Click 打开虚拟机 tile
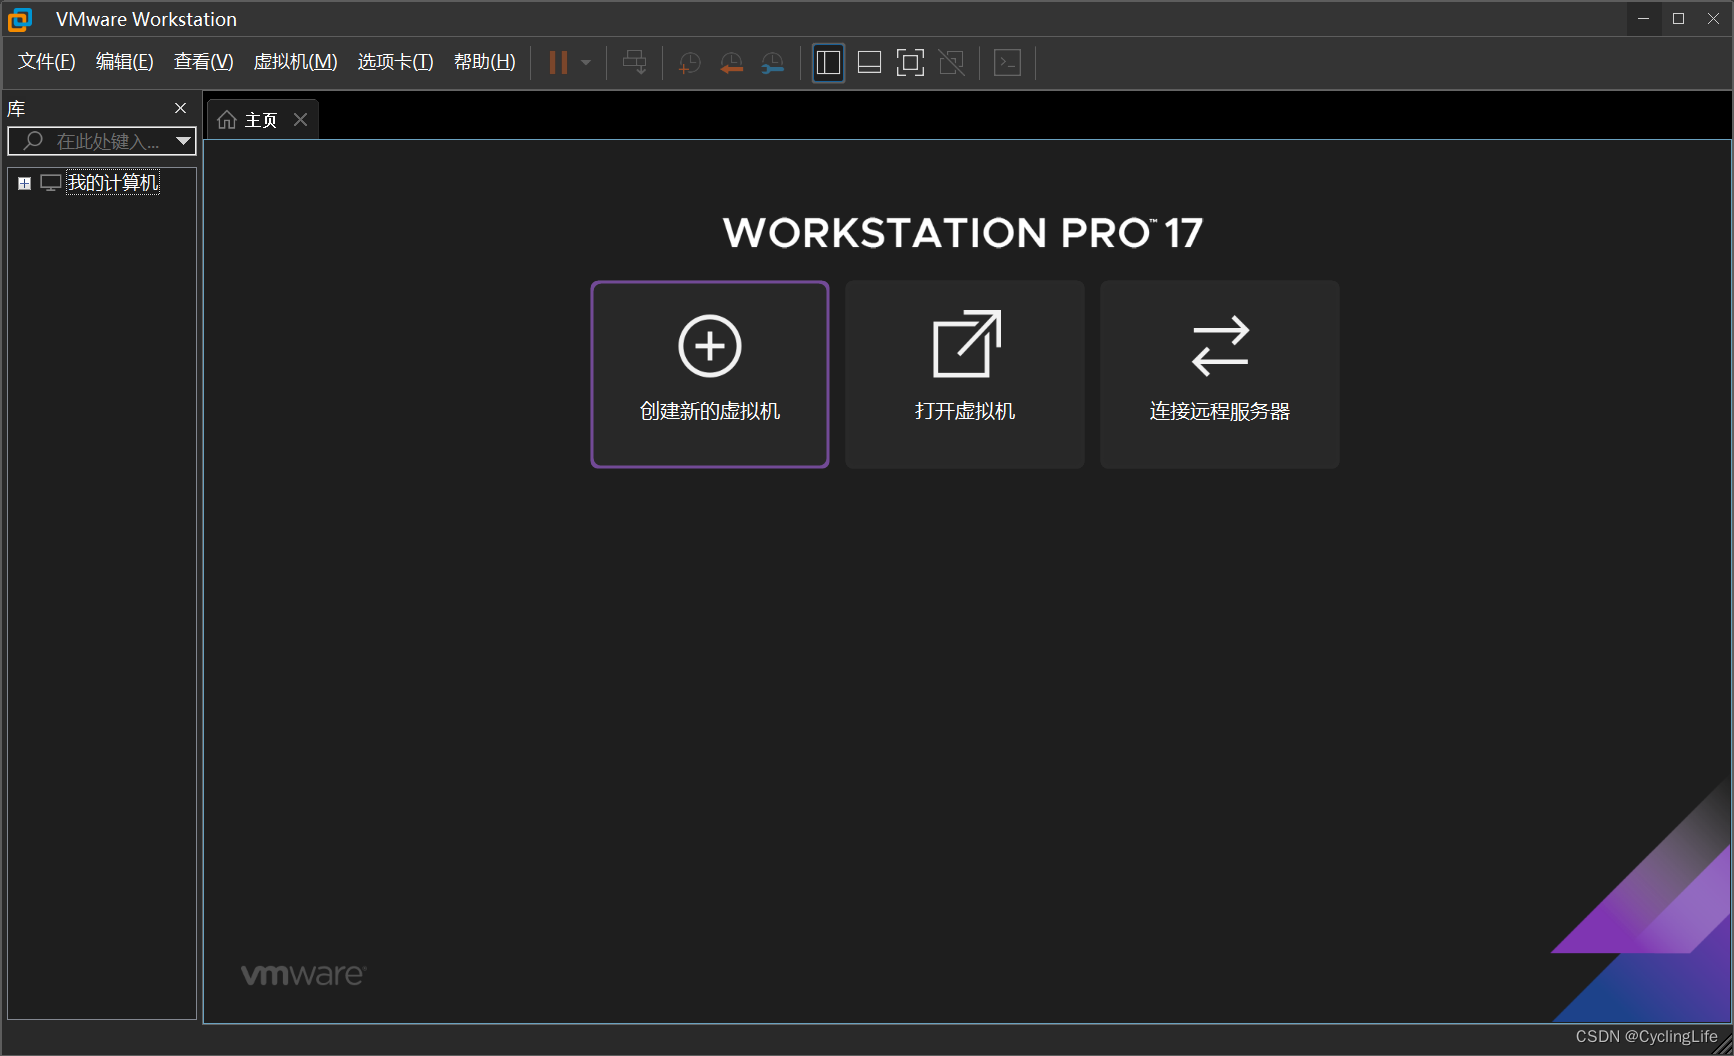Screen dimensions: 1734x1056 point(965,374)
